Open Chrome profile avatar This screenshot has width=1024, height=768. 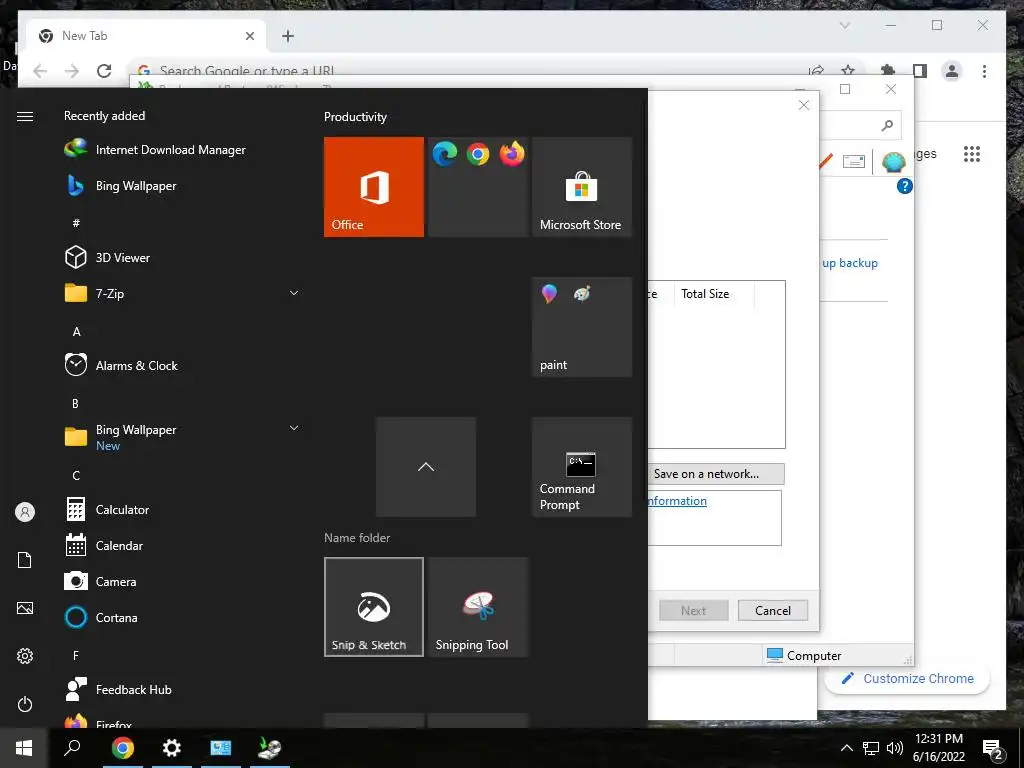click(x=952, y=71)
